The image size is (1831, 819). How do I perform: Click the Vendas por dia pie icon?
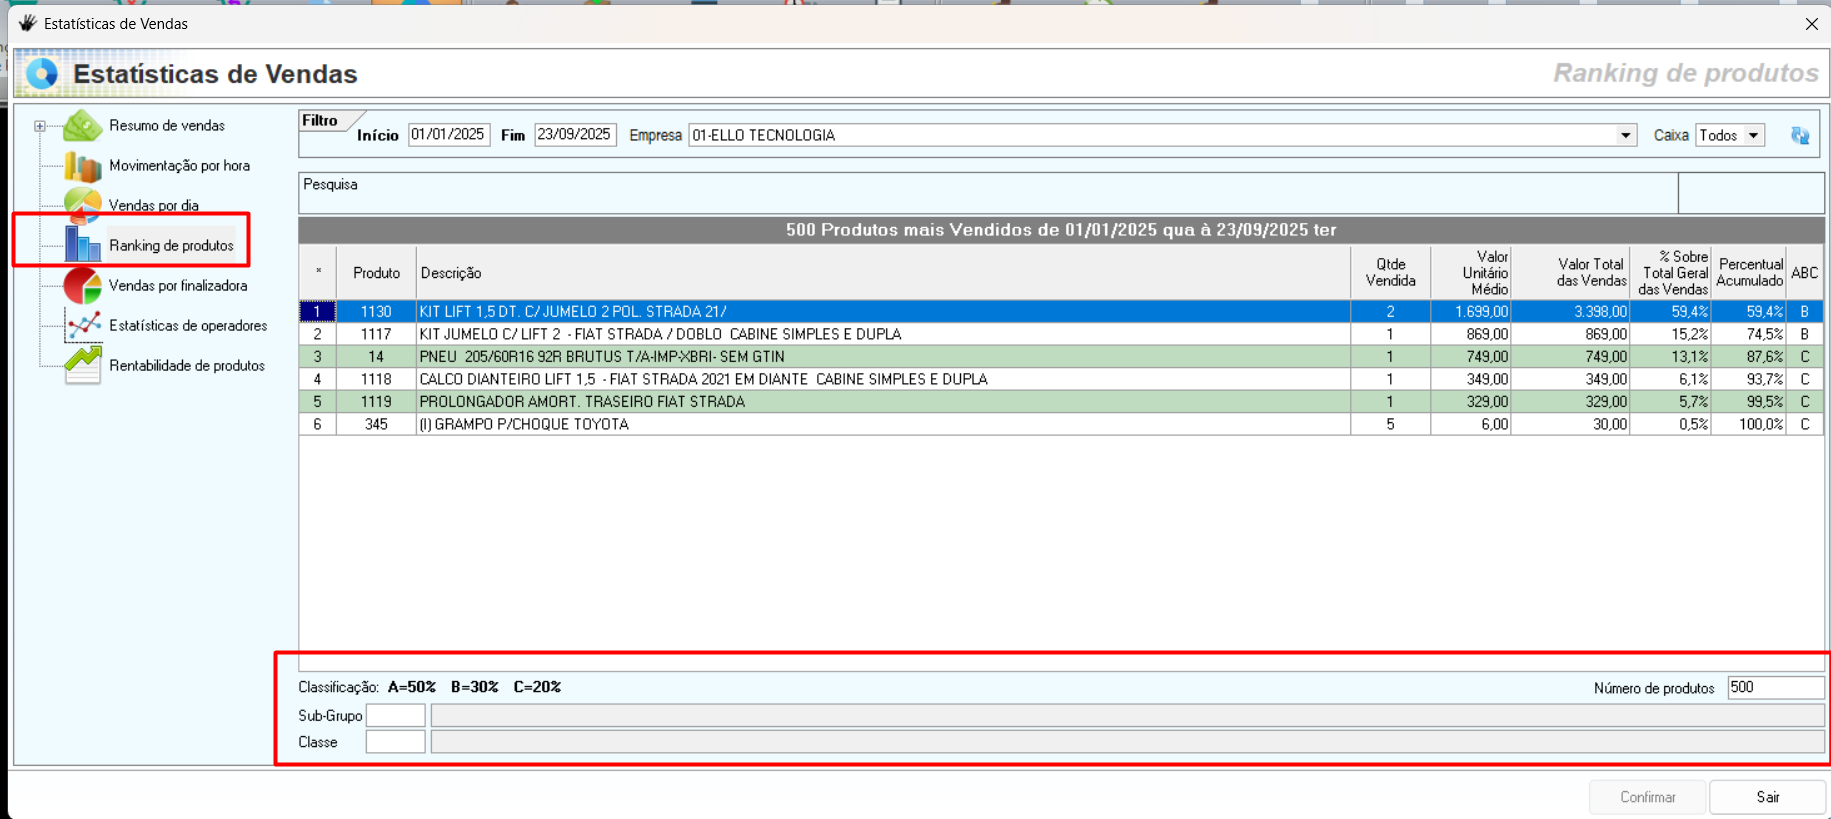click(x=82, y=205)
